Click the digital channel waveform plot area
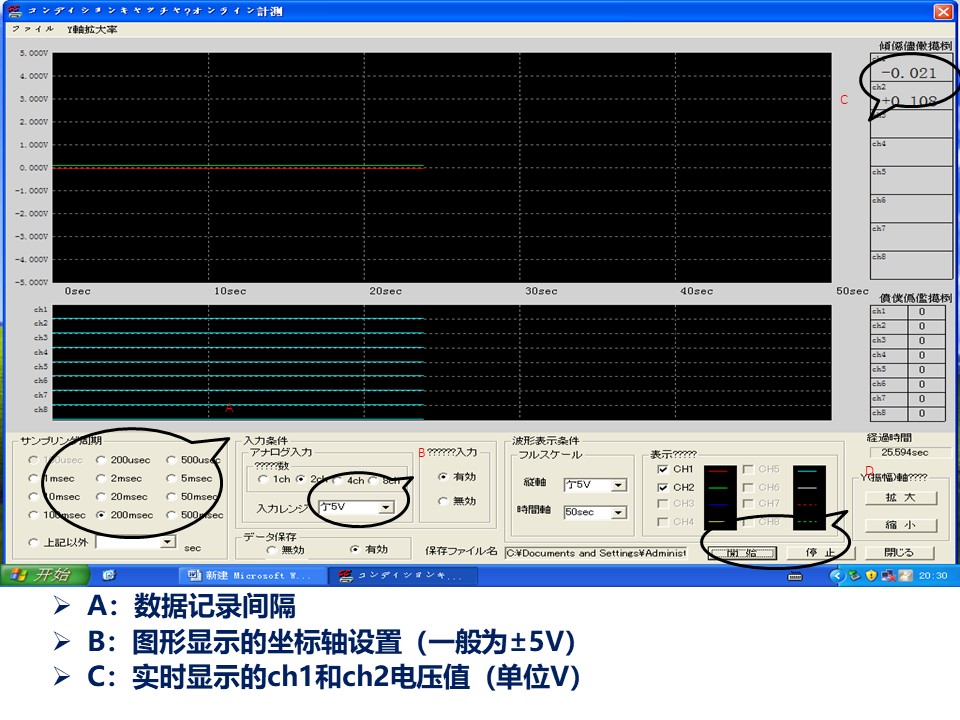 441,362
